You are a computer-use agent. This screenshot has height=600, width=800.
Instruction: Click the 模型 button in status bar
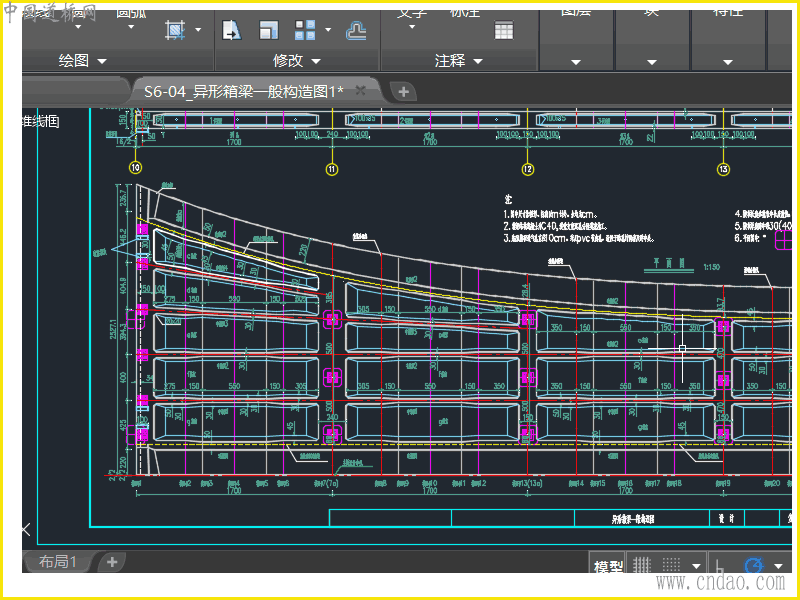point(608,567)
